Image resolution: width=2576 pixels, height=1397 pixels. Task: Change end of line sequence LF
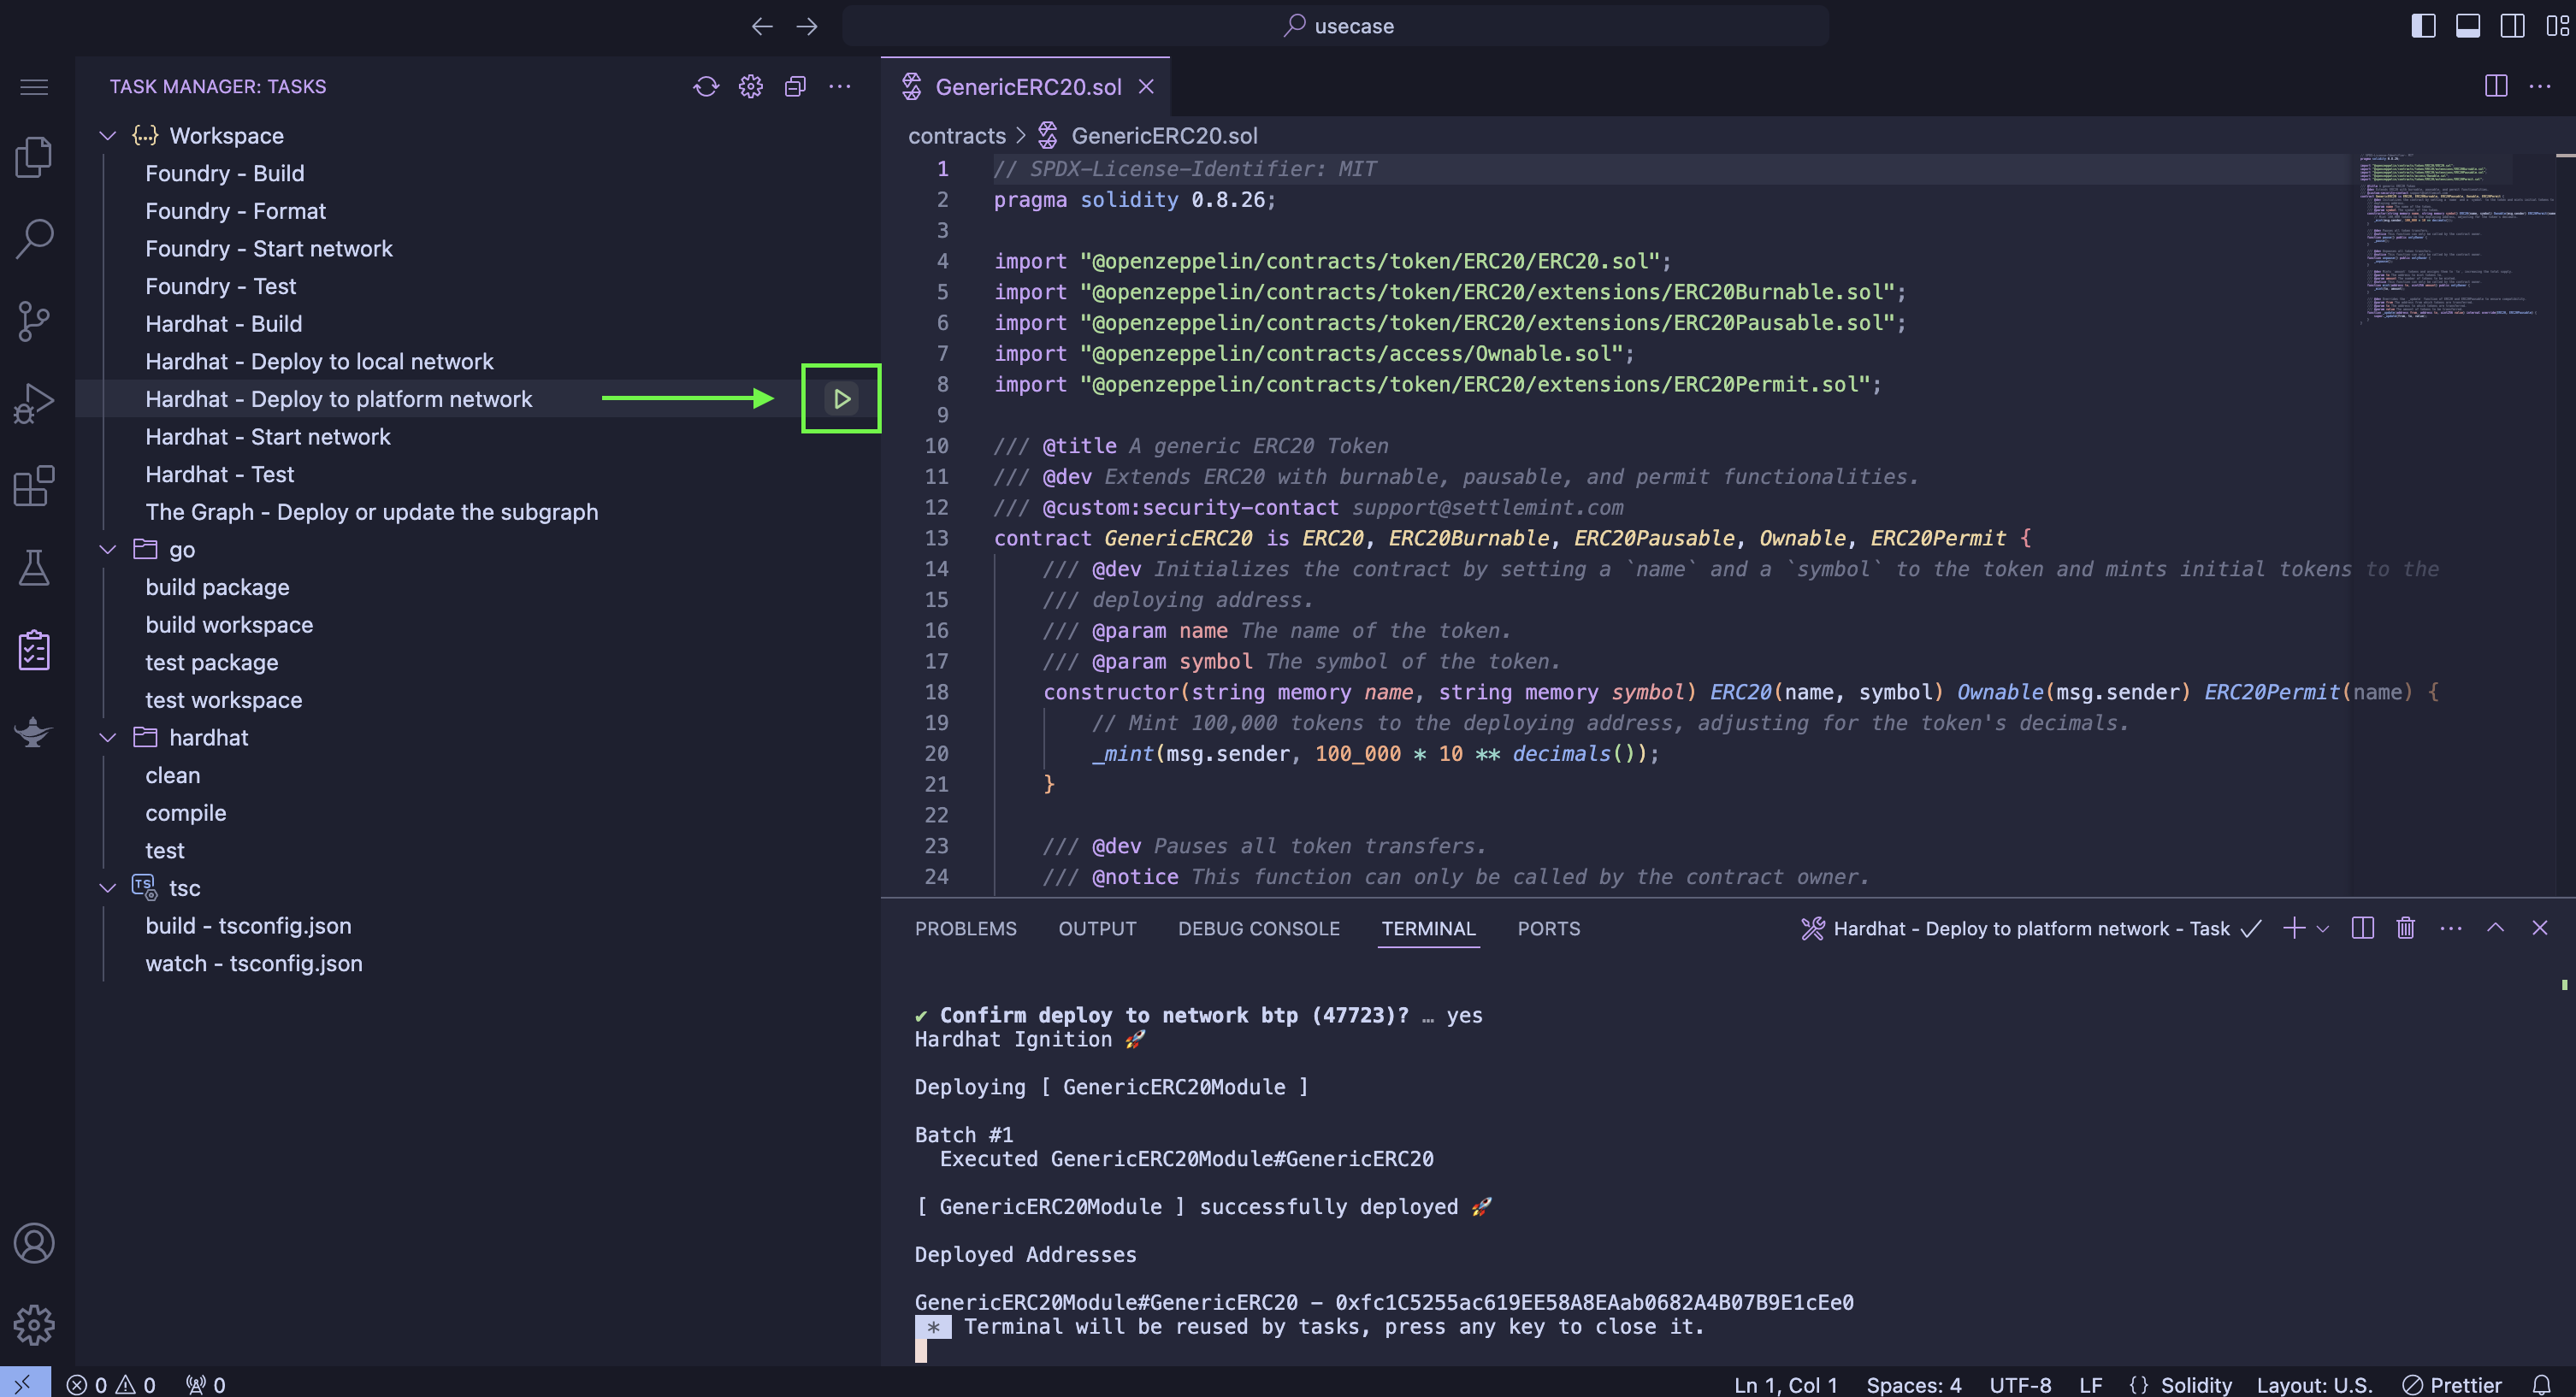pos(2090,1385)
